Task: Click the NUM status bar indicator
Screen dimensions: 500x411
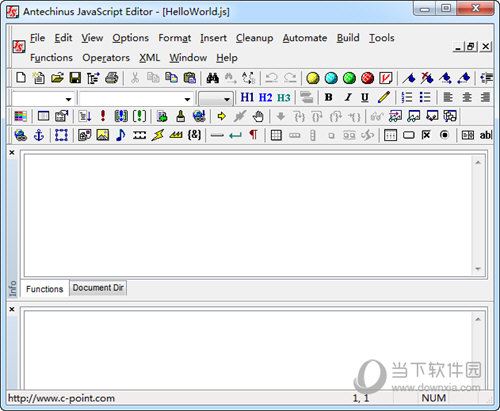Action: coord(433,398)
